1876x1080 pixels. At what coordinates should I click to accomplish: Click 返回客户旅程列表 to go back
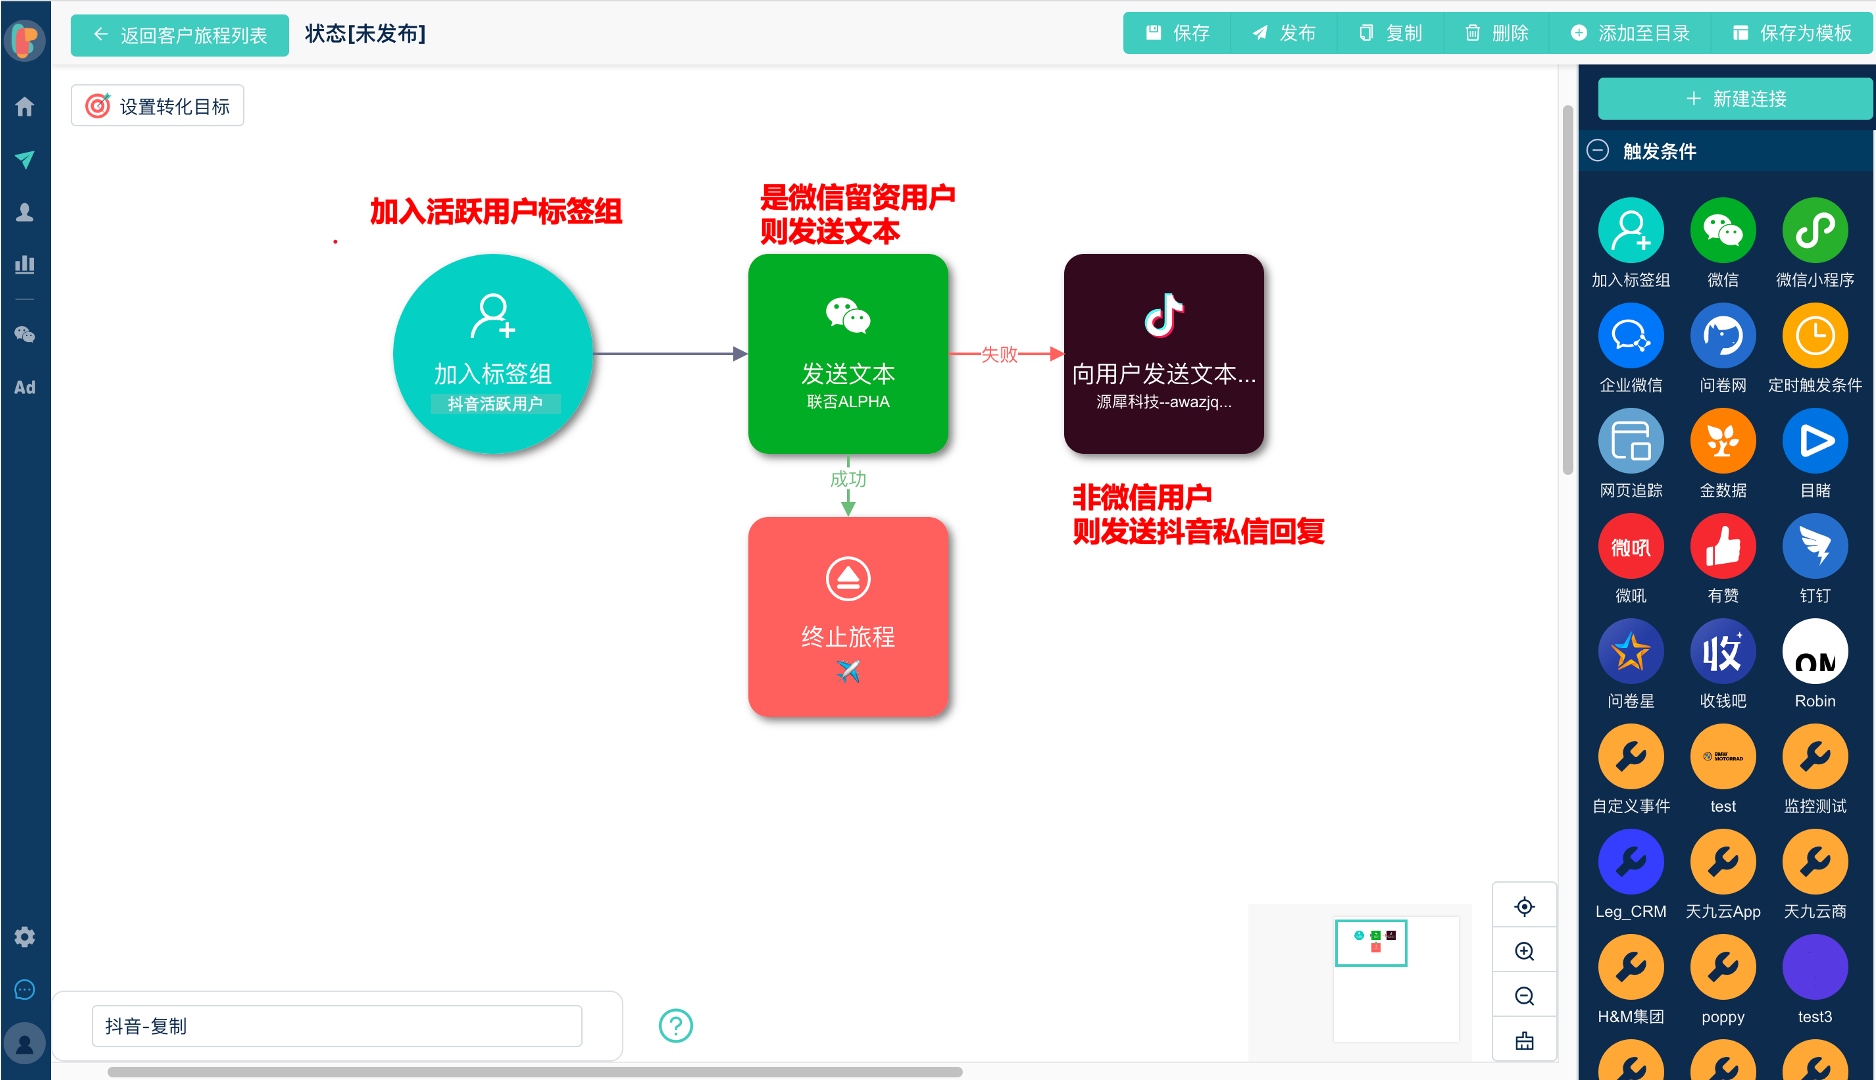(179, 34)
